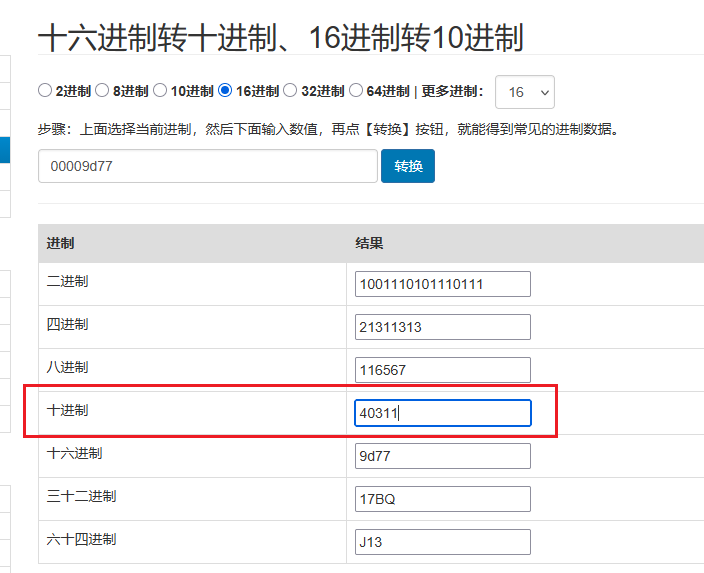The height and width of the screenshot is (573, 704).
Task: Open the 更多进制 dropdown showing 16
Action: (x=525, y=92)
